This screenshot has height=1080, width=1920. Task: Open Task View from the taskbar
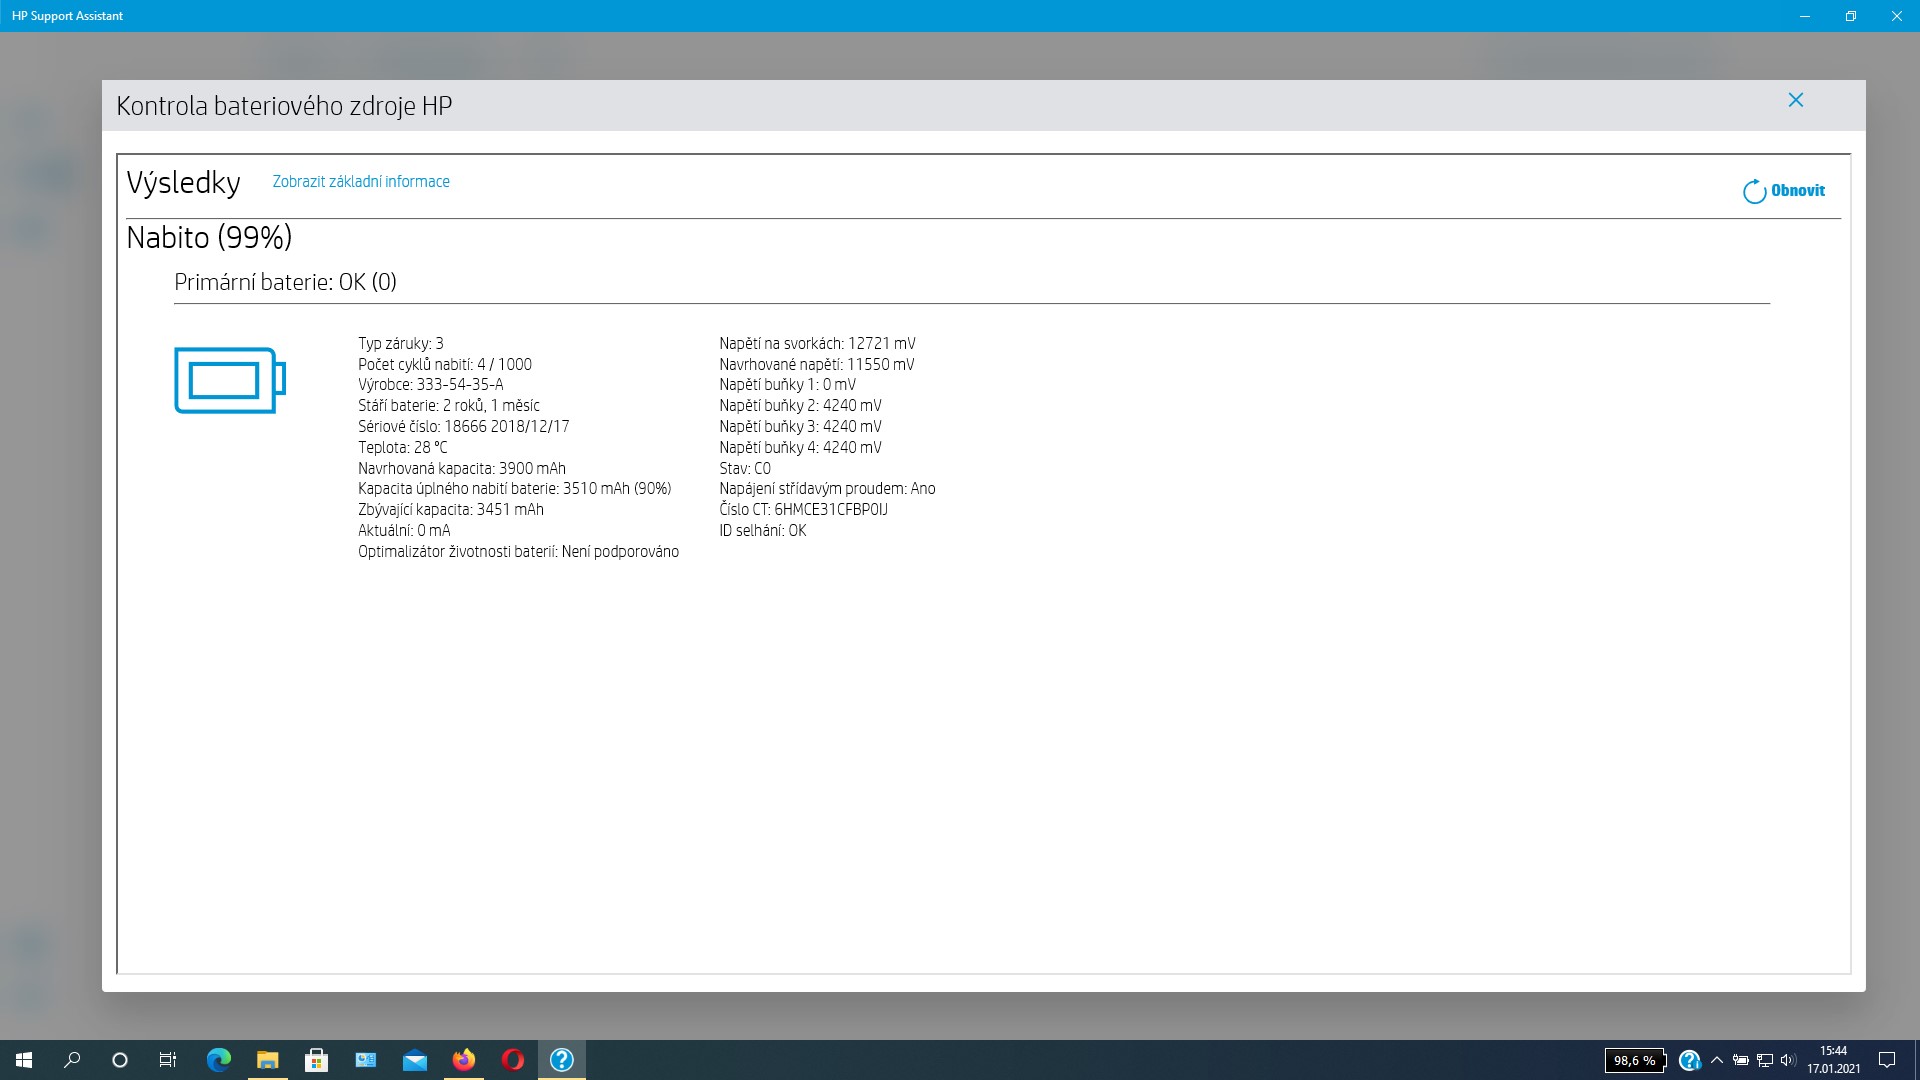pos(168,1060)
